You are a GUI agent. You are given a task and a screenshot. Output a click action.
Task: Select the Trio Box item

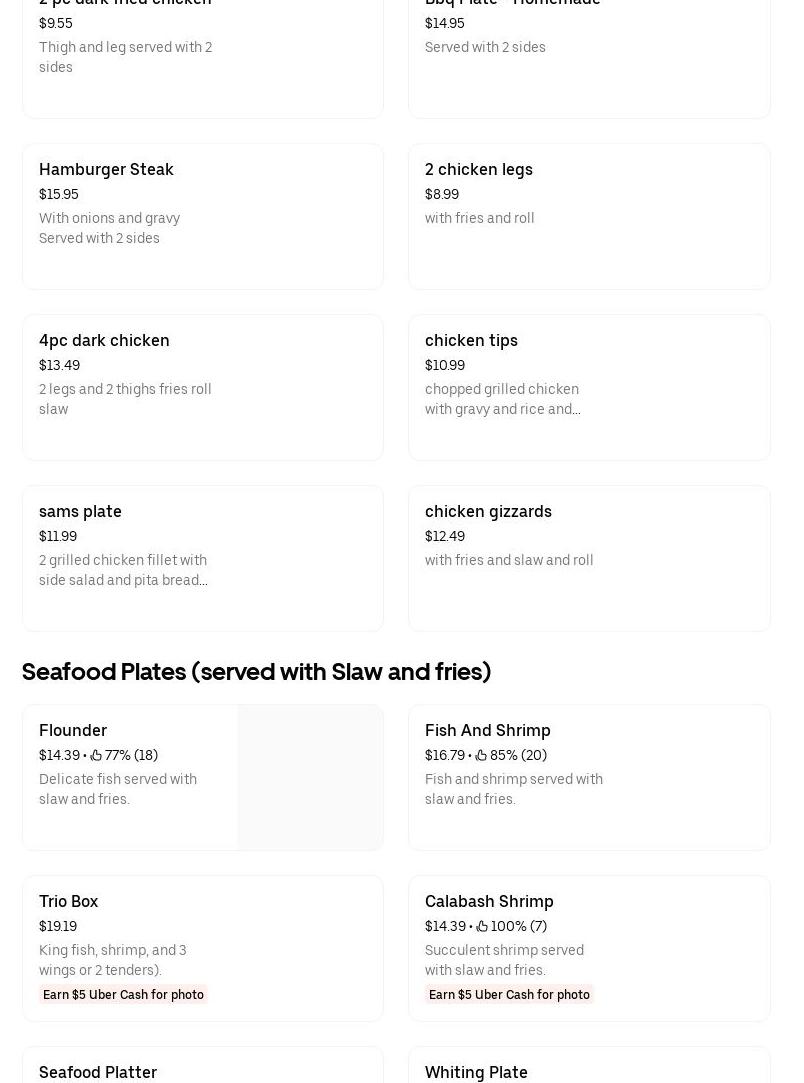202,948
